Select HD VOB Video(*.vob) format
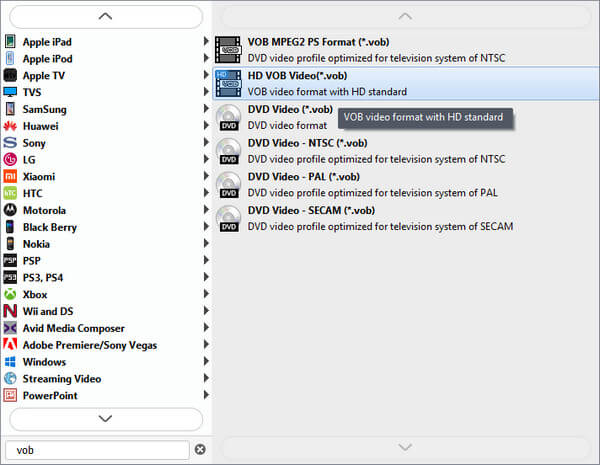 (406, 83)
